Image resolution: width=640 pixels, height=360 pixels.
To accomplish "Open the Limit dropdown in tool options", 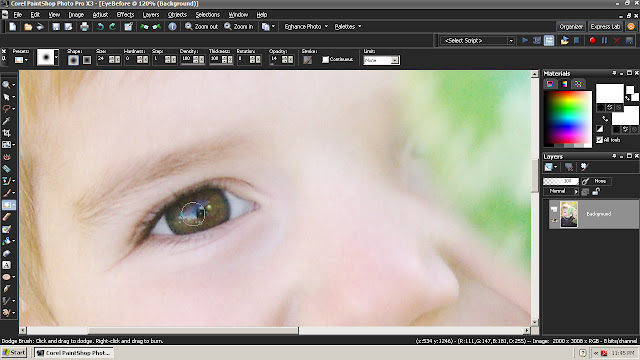I will 381,60.
